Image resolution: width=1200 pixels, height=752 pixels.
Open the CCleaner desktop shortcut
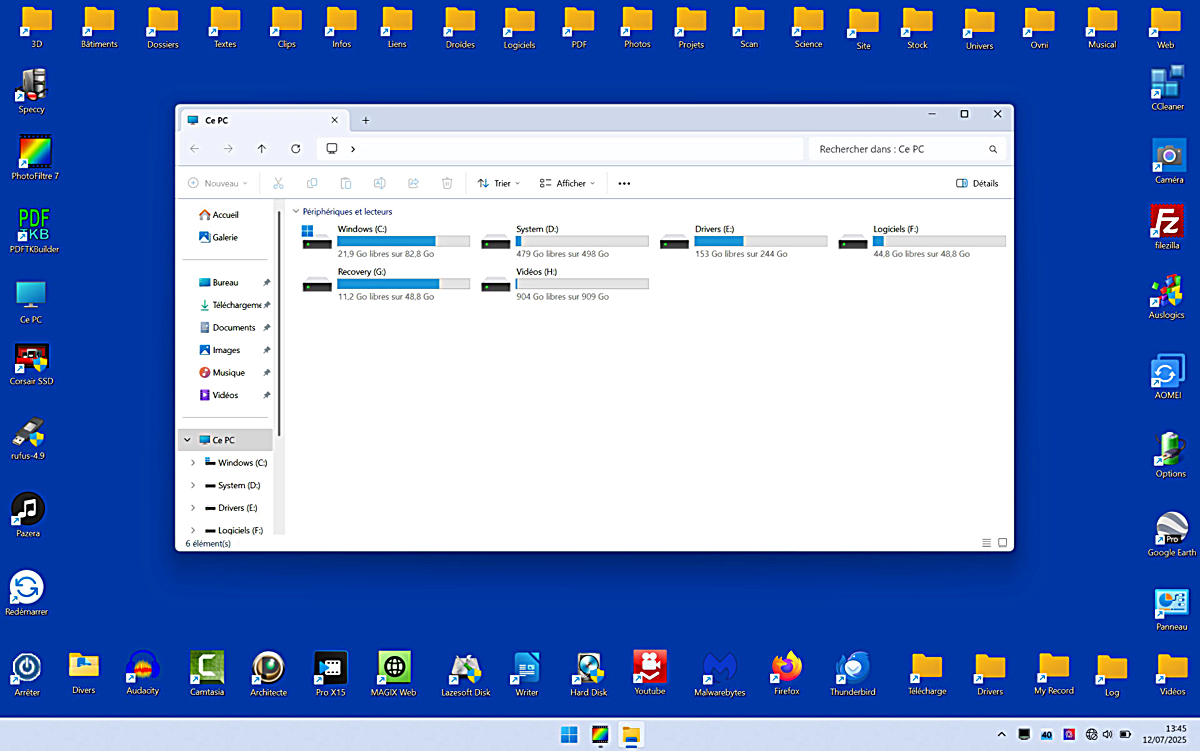pyautogui.click(x=1166, y=84)
